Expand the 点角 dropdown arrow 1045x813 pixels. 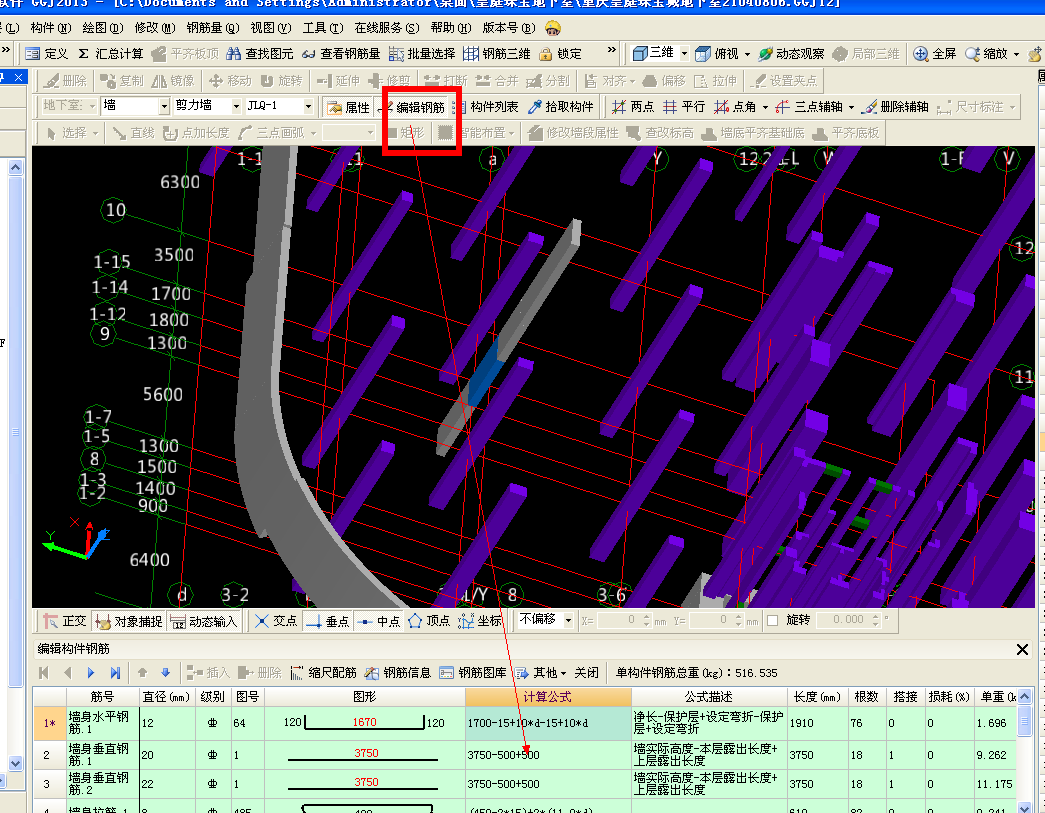765,107
